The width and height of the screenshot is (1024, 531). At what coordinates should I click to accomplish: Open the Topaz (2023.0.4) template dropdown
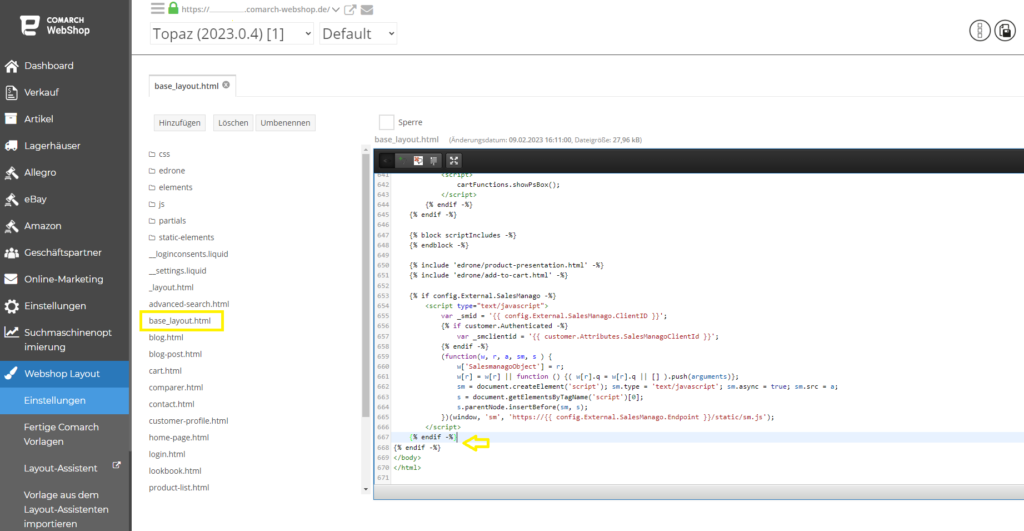pos(231,33)
